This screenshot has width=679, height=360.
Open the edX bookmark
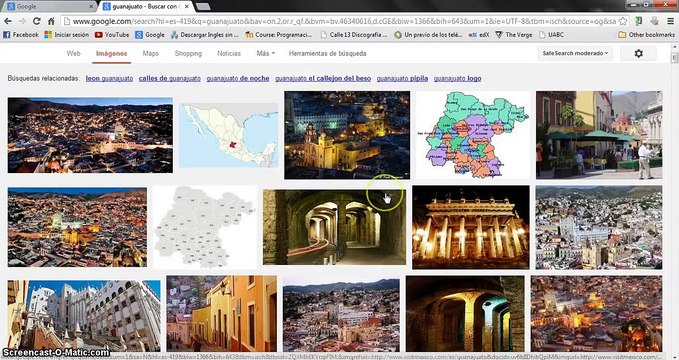479,35
